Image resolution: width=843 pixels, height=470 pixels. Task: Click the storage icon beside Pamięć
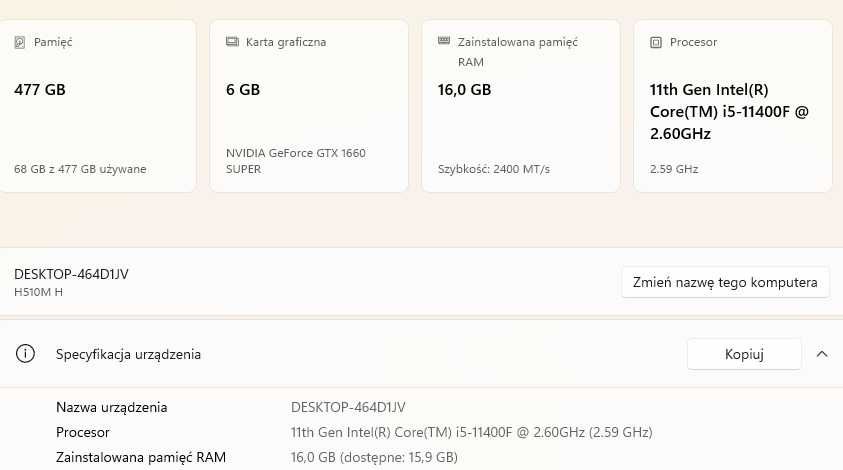coord(20,42)
